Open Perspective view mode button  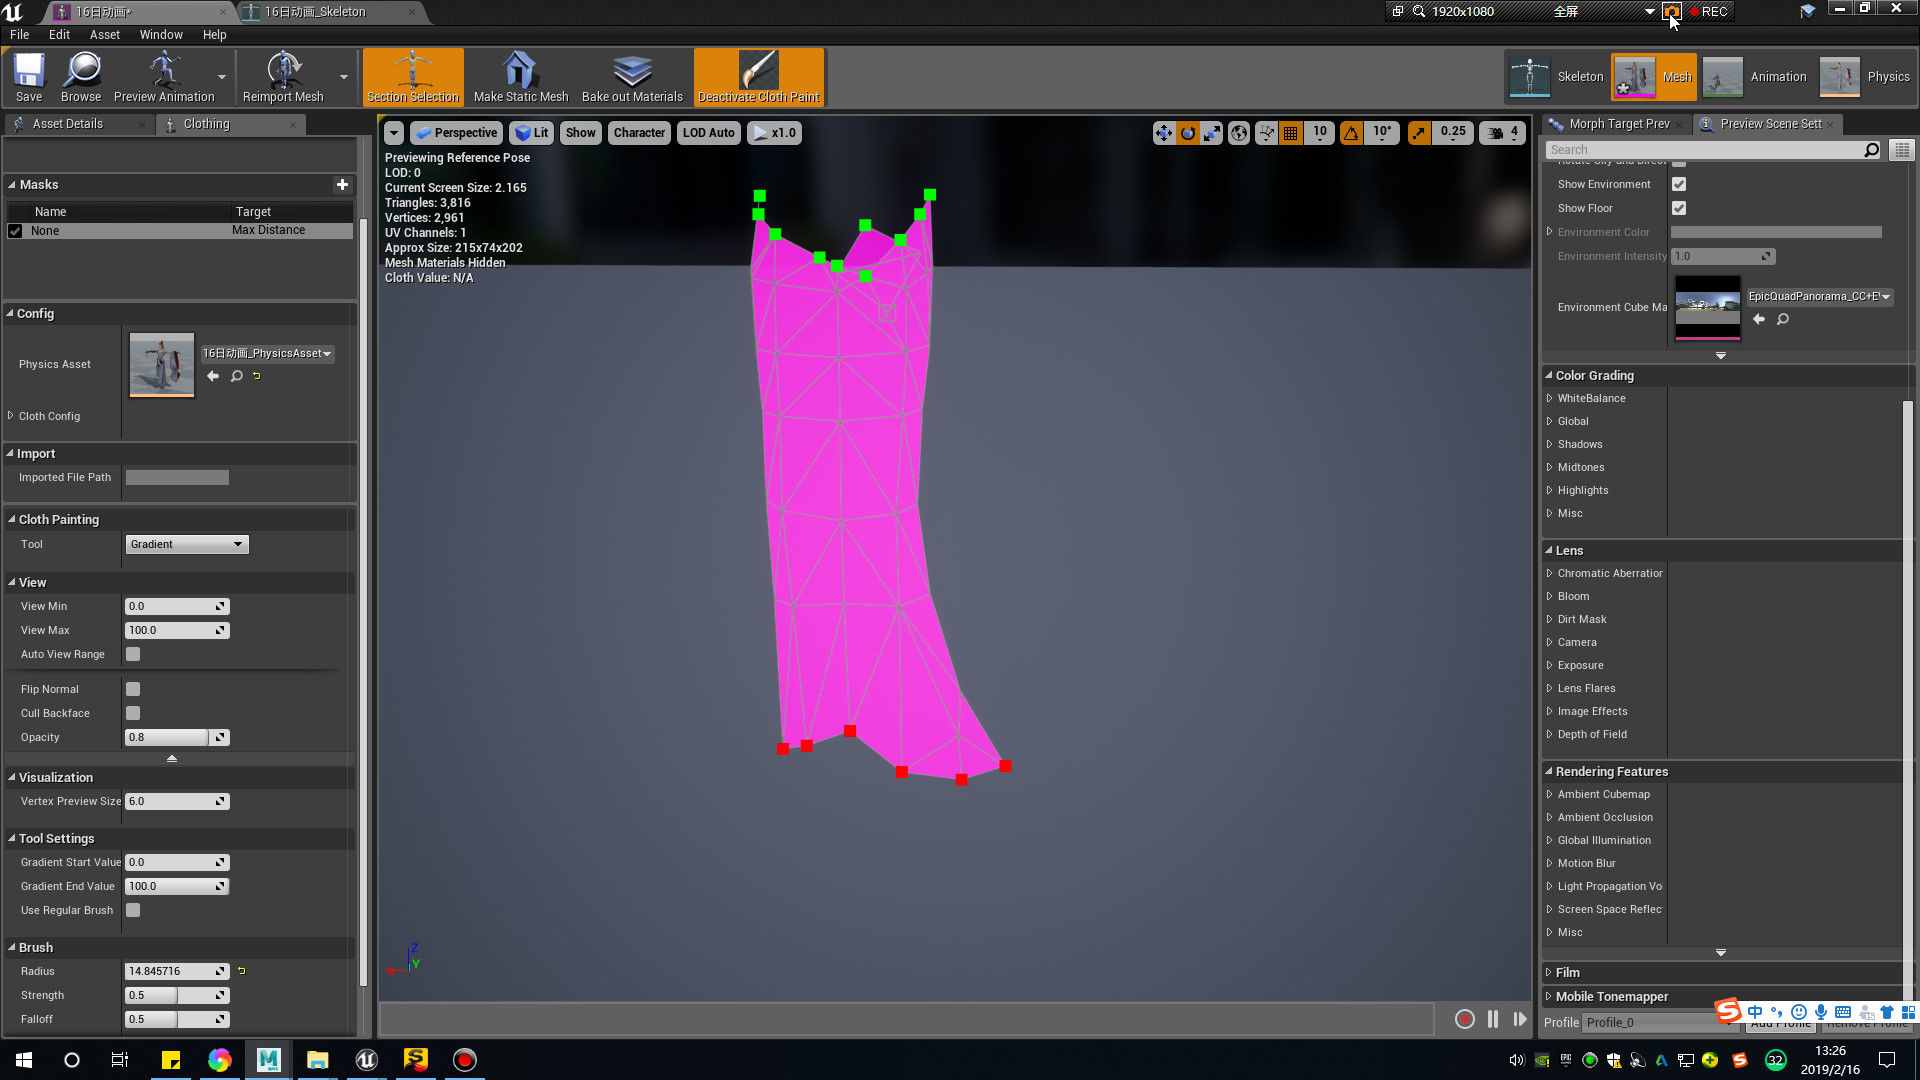456,133
